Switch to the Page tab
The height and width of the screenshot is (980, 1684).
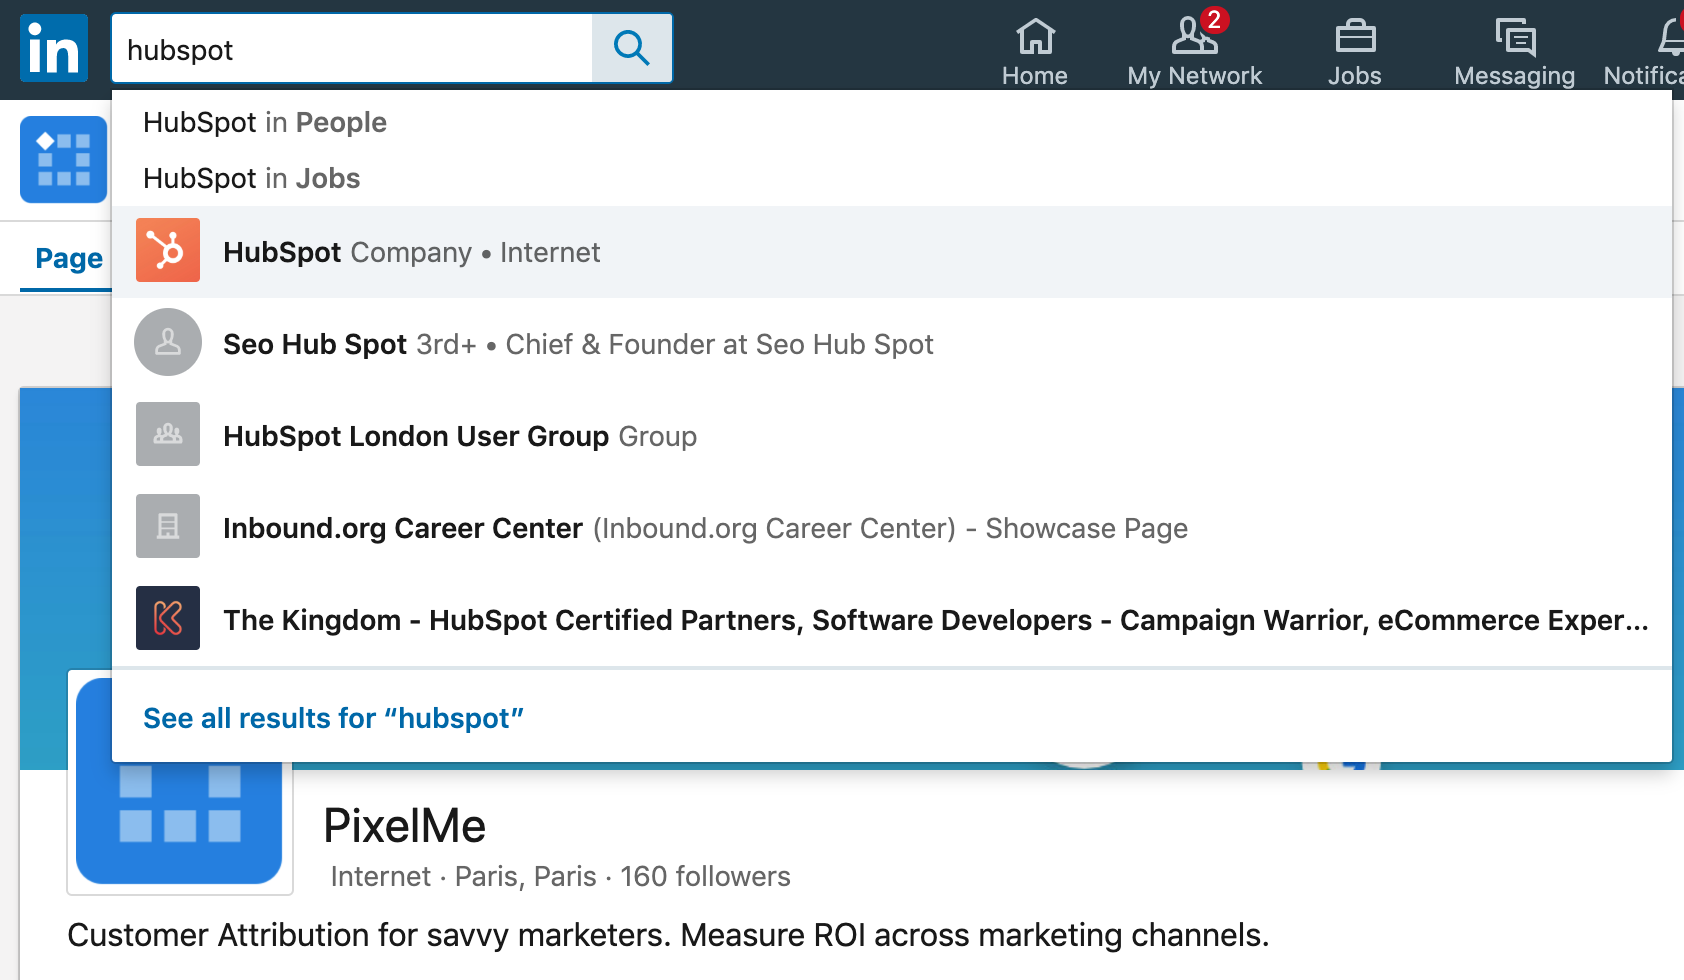[68, 258]
